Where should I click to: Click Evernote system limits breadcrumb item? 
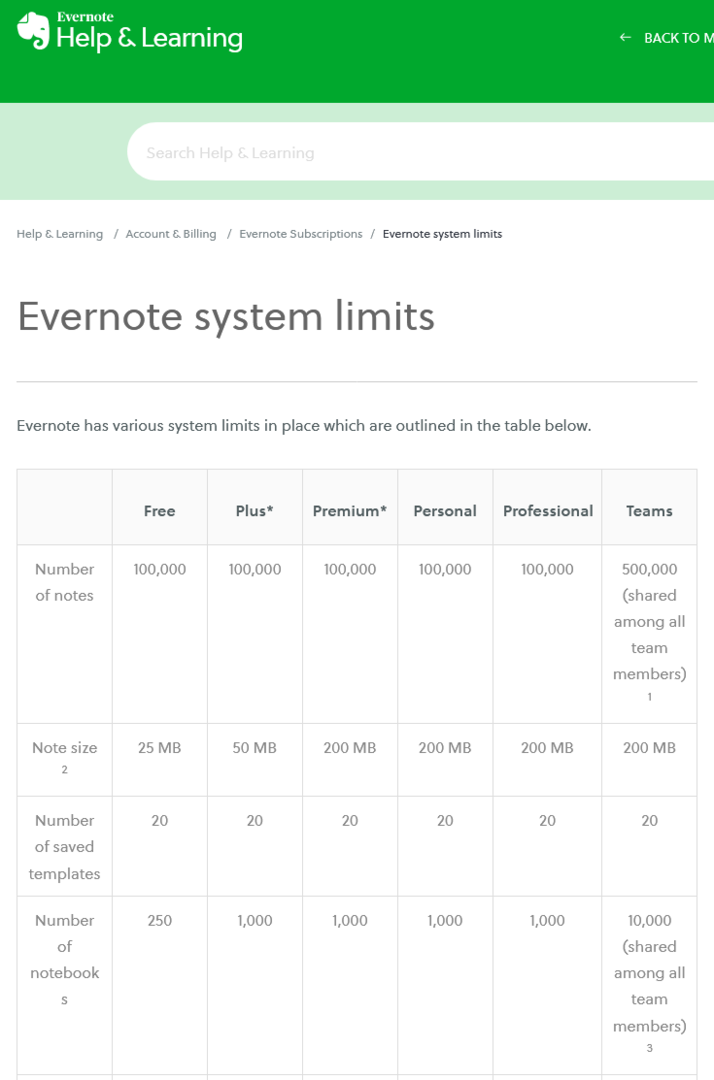tap(442, 234)
